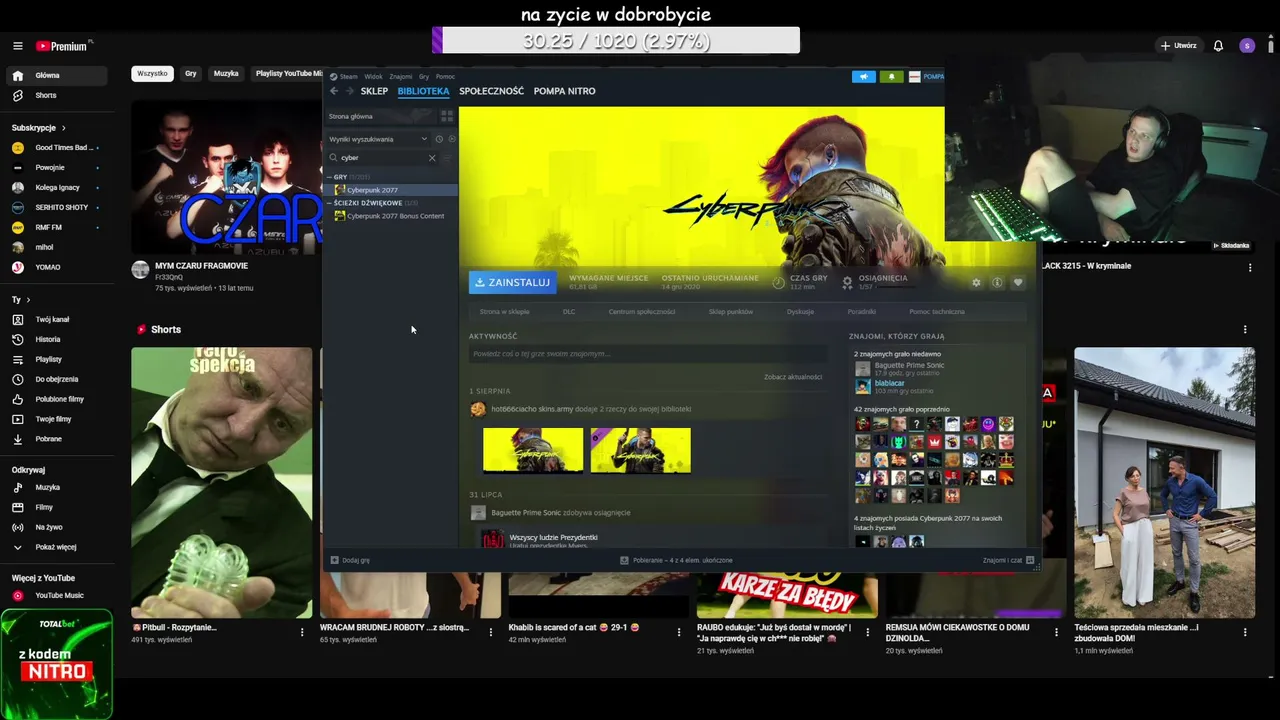
Task: Select the Wszystko filter chip
Action: click(x=152, y=74)
